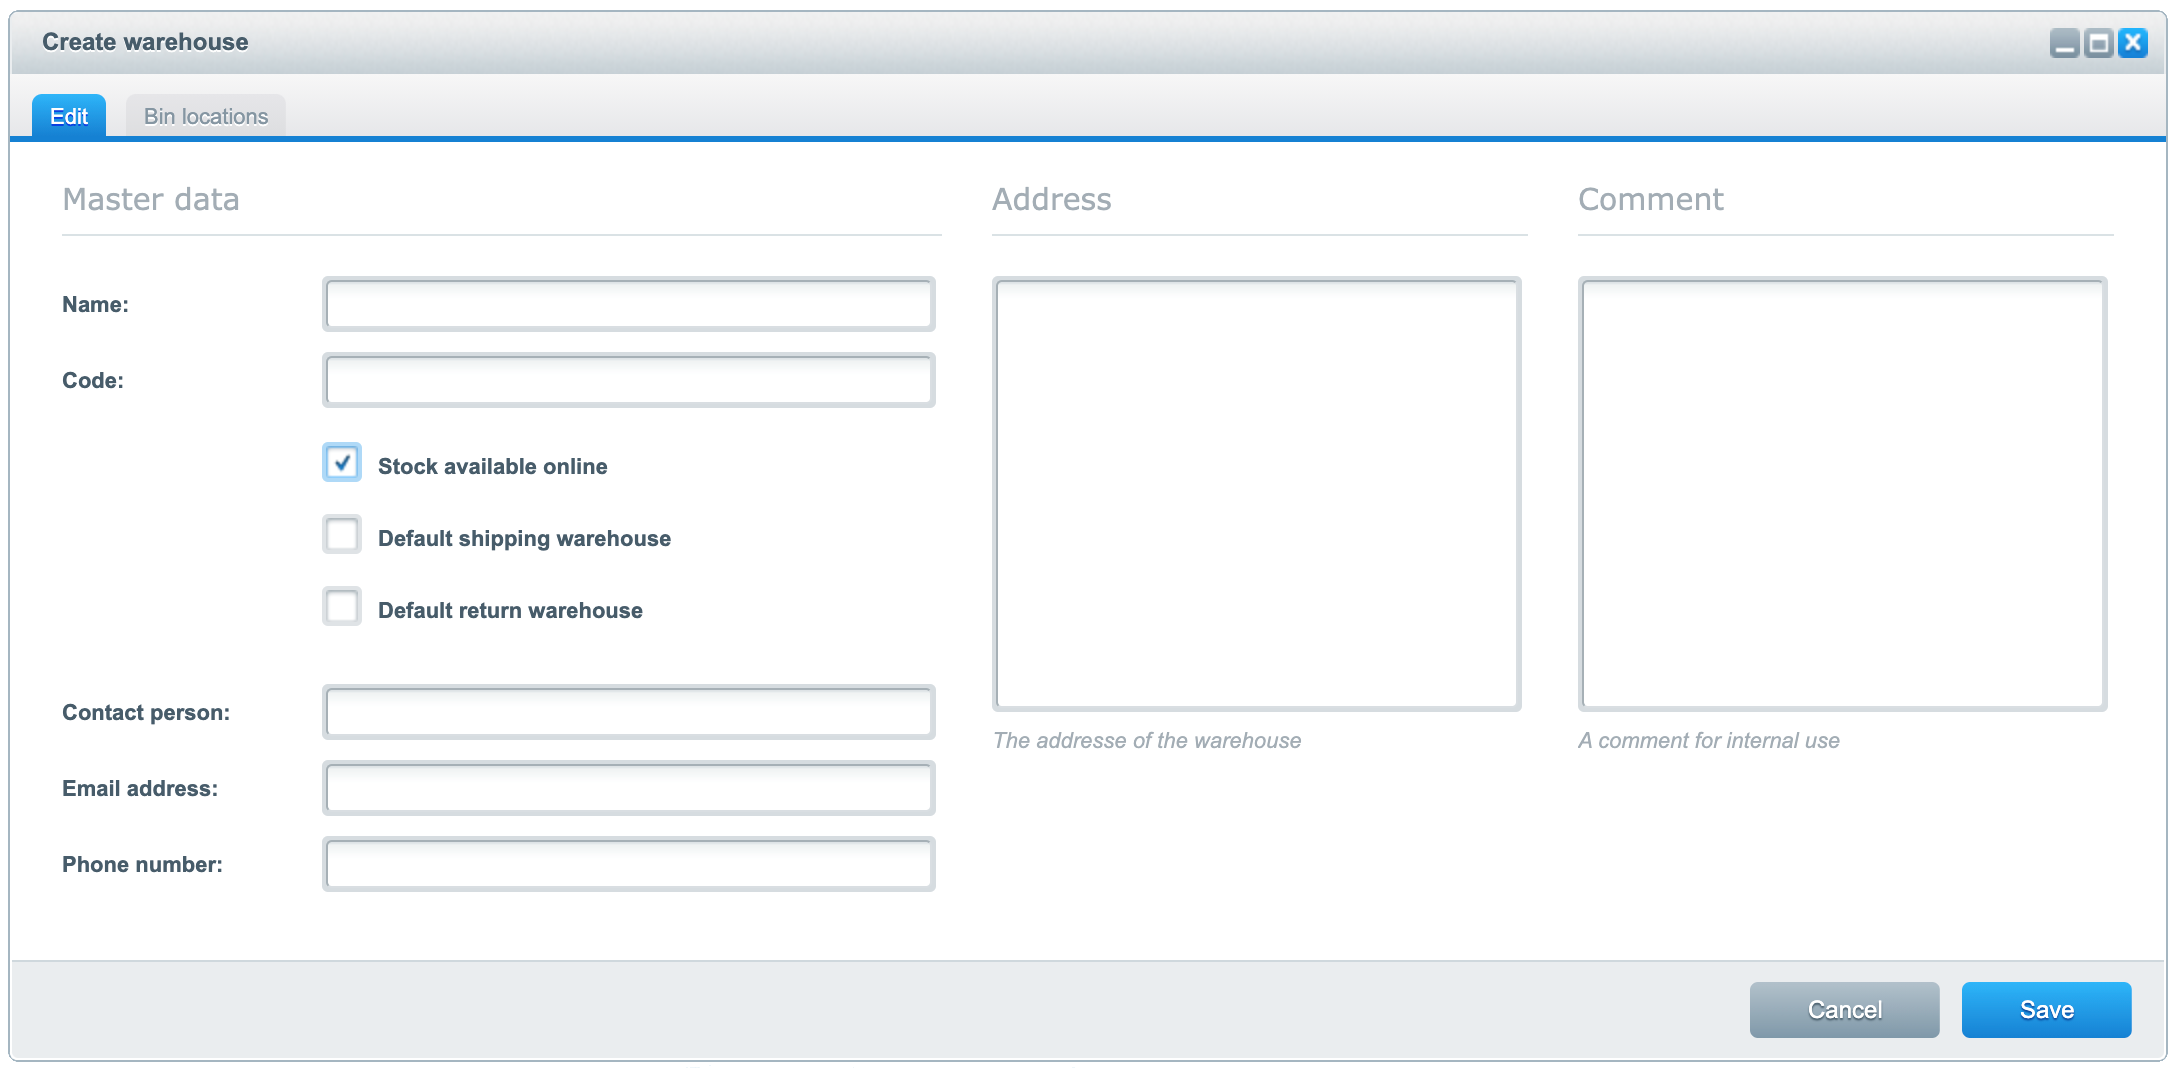Maximize the Create warehouse window
The width and height of the screenshot is (2178, 1070).
pos(2098,43)
